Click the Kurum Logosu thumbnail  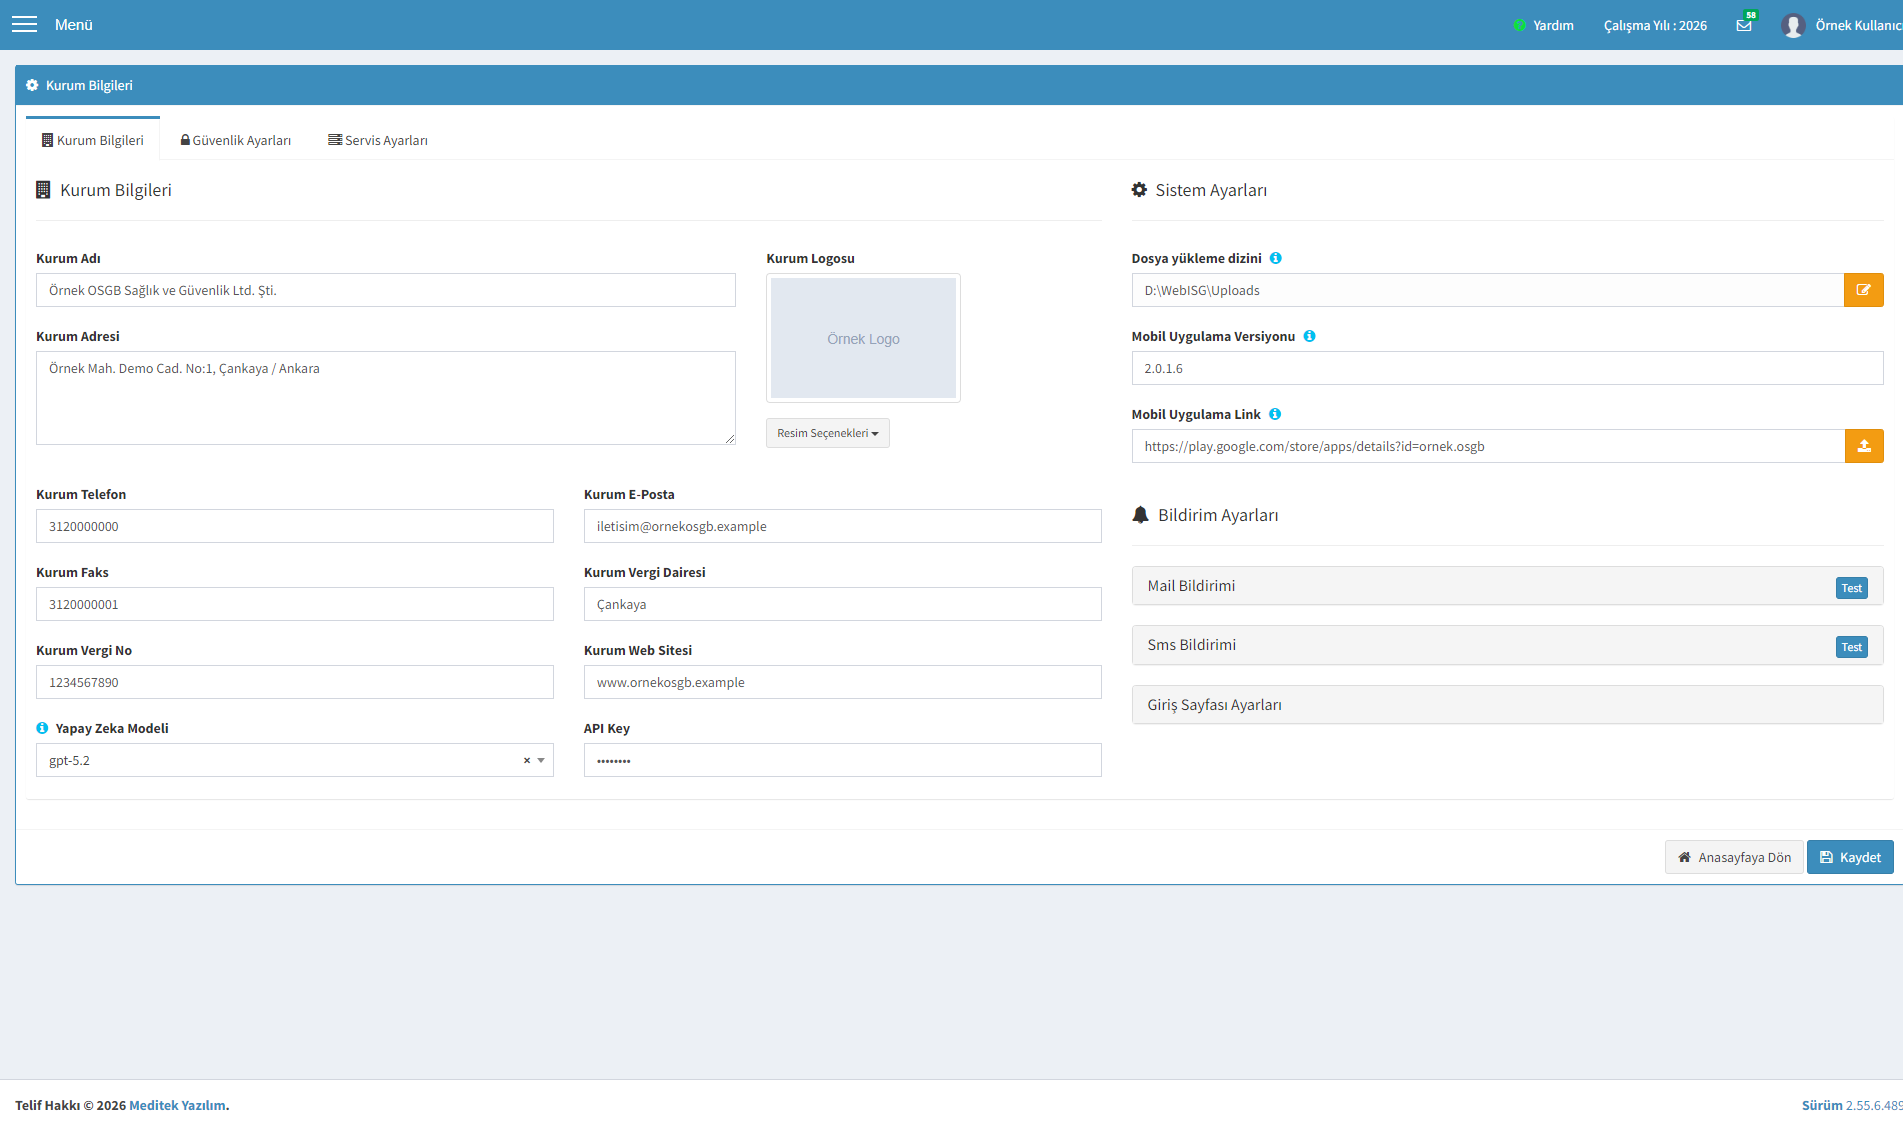pyautogui.click(x=863, y=338)
